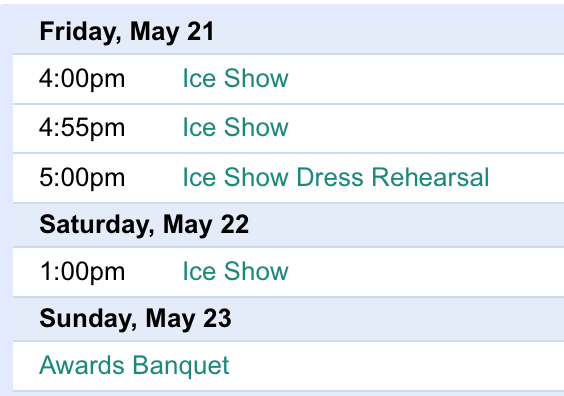
Task: Click the 1:00pm time label on Saturday
Action: pyautogui.click(x=82, y=272)
